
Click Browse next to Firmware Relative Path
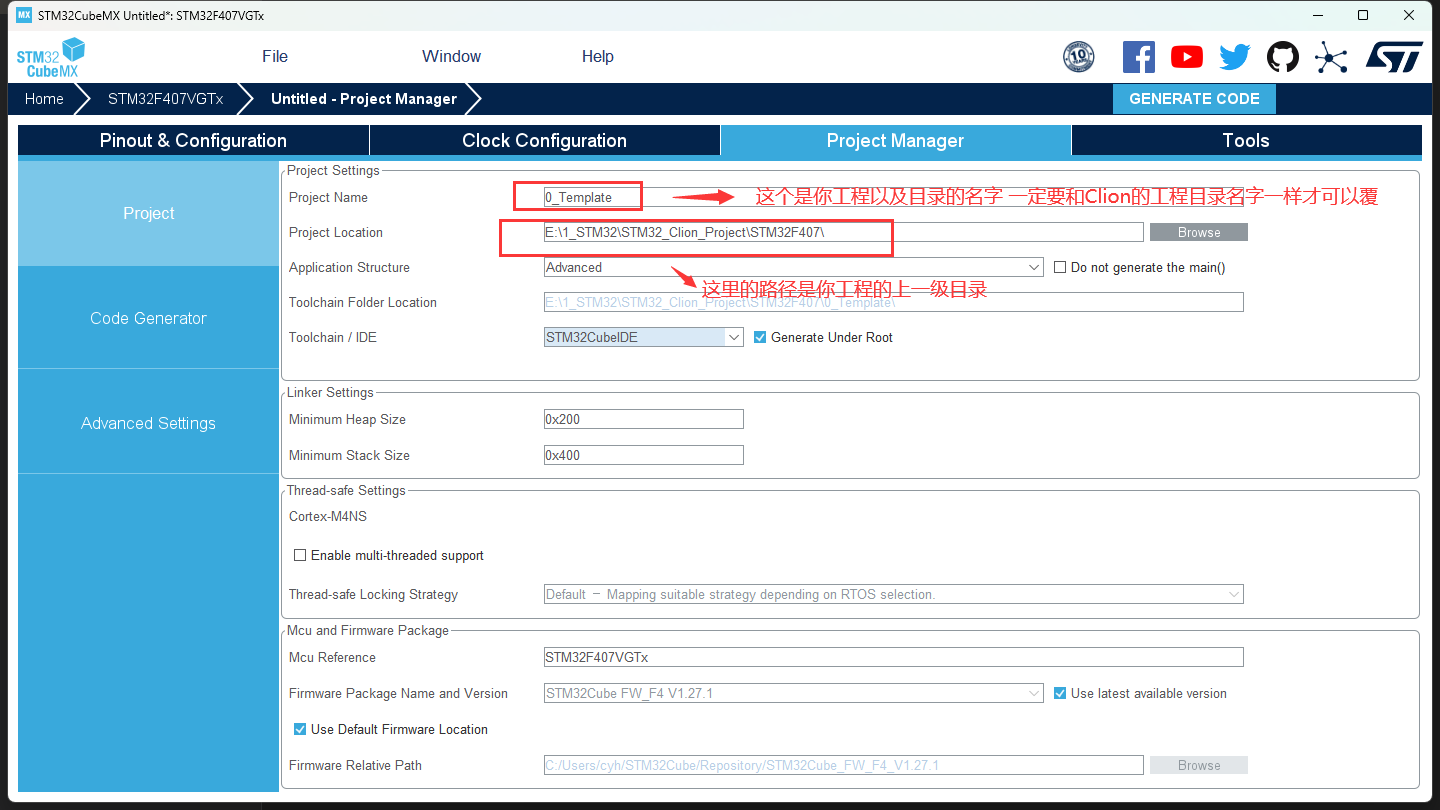(x=1199, y=765)
